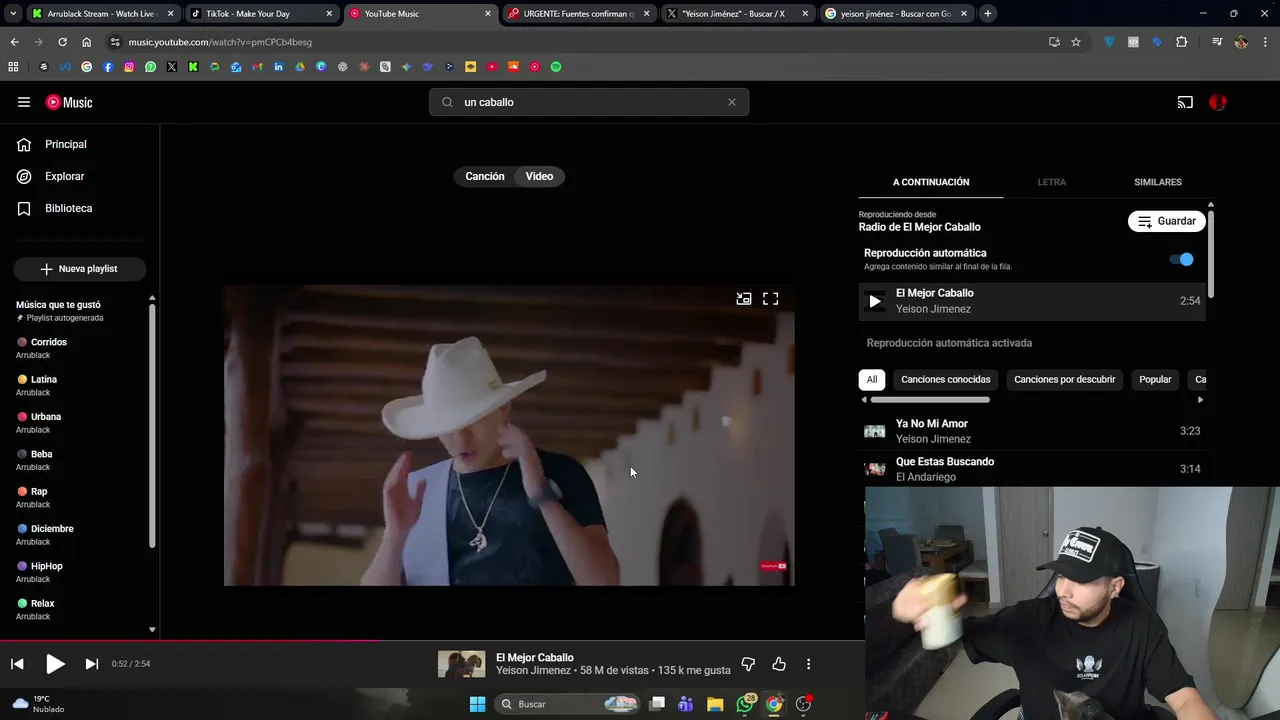This screenshot has width=1280, height=720.
Task: Play Que Estas Buscando from queue
Action: (x=1032, y=469)
